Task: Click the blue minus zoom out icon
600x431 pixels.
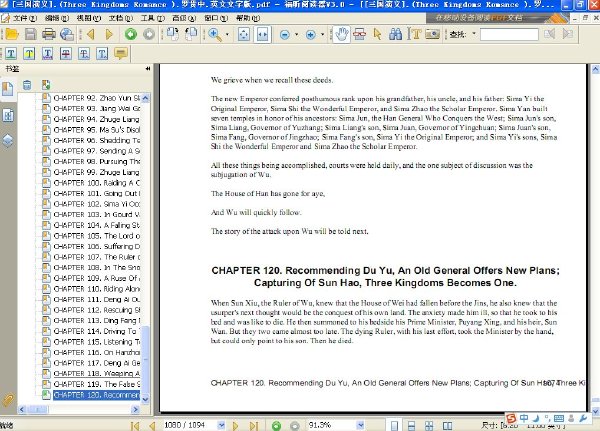Action: 285,35
